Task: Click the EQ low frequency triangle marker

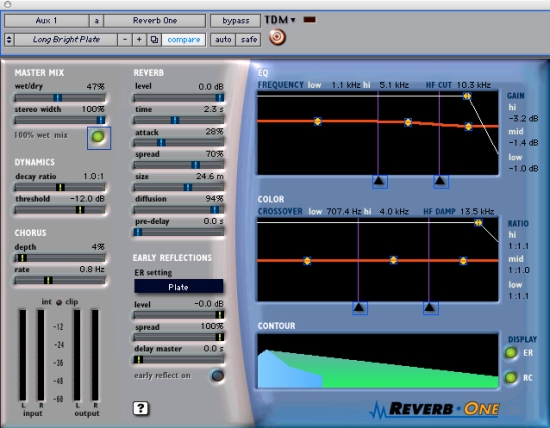Action: tap(379, 181)
